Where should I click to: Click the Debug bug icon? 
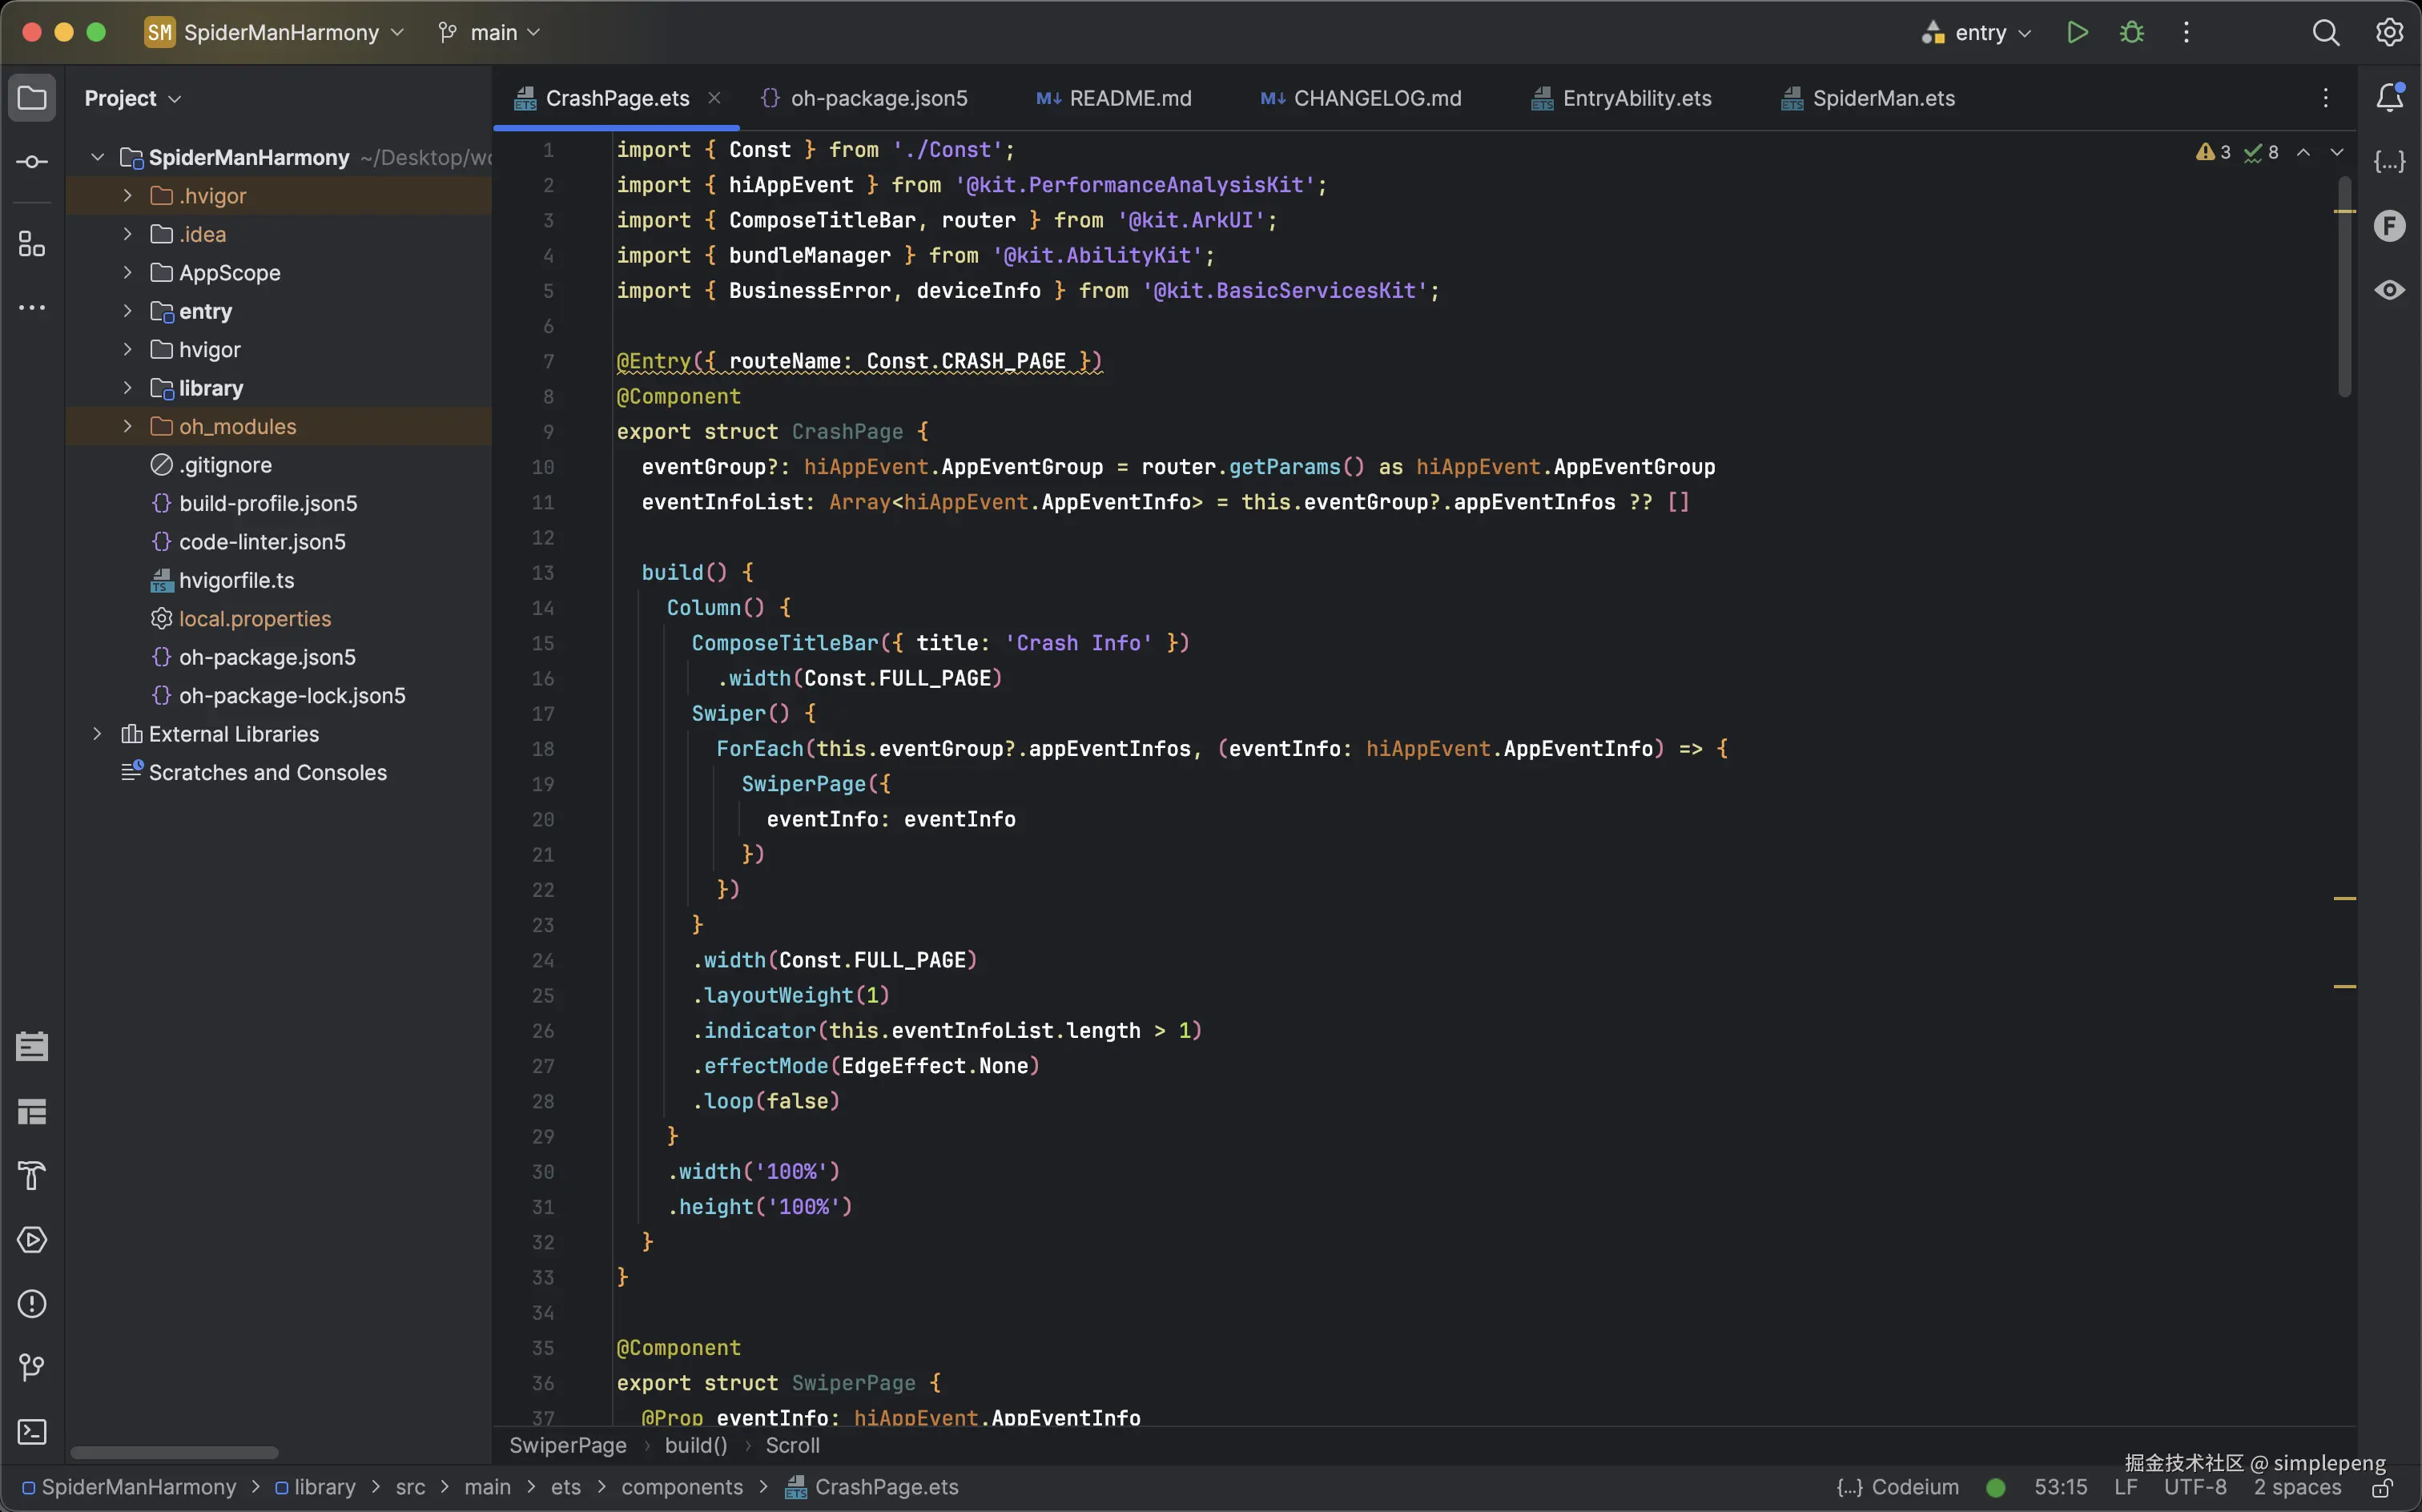coord(2131,32)
